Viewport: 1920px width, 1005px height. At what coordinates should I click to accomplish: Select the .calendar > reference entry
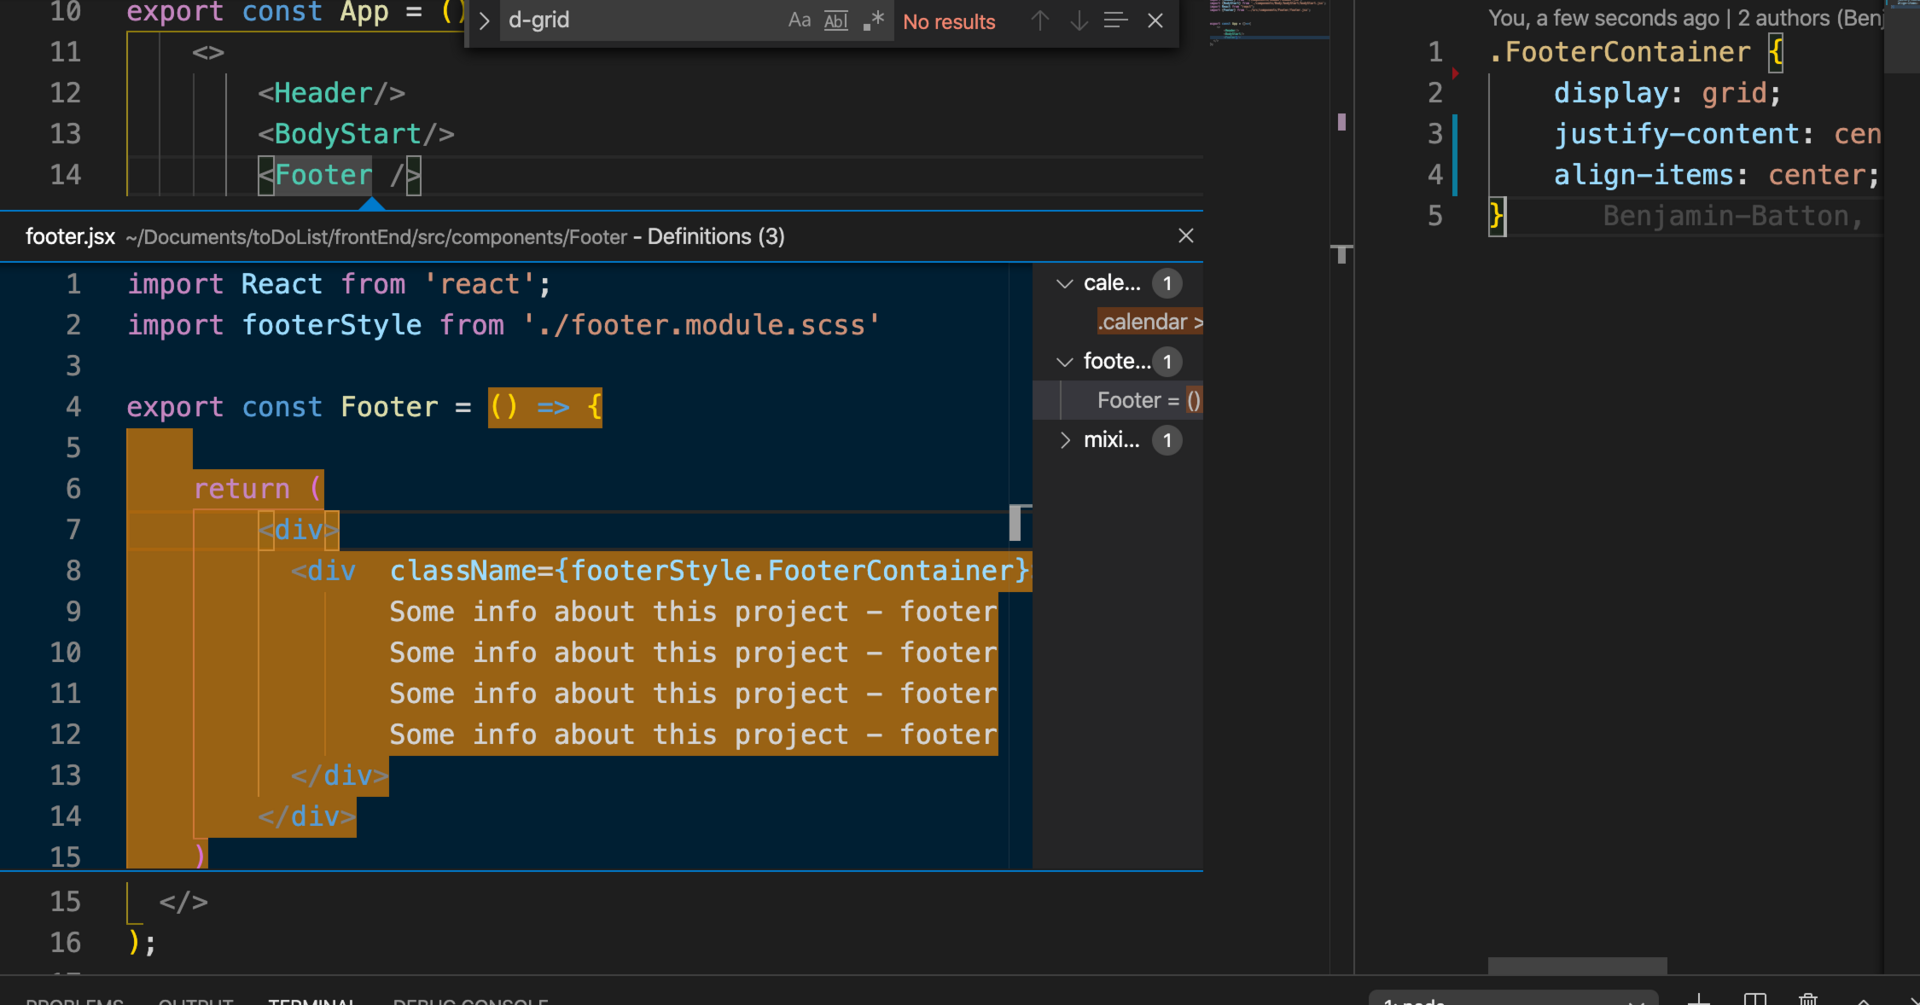[1149, 322]
